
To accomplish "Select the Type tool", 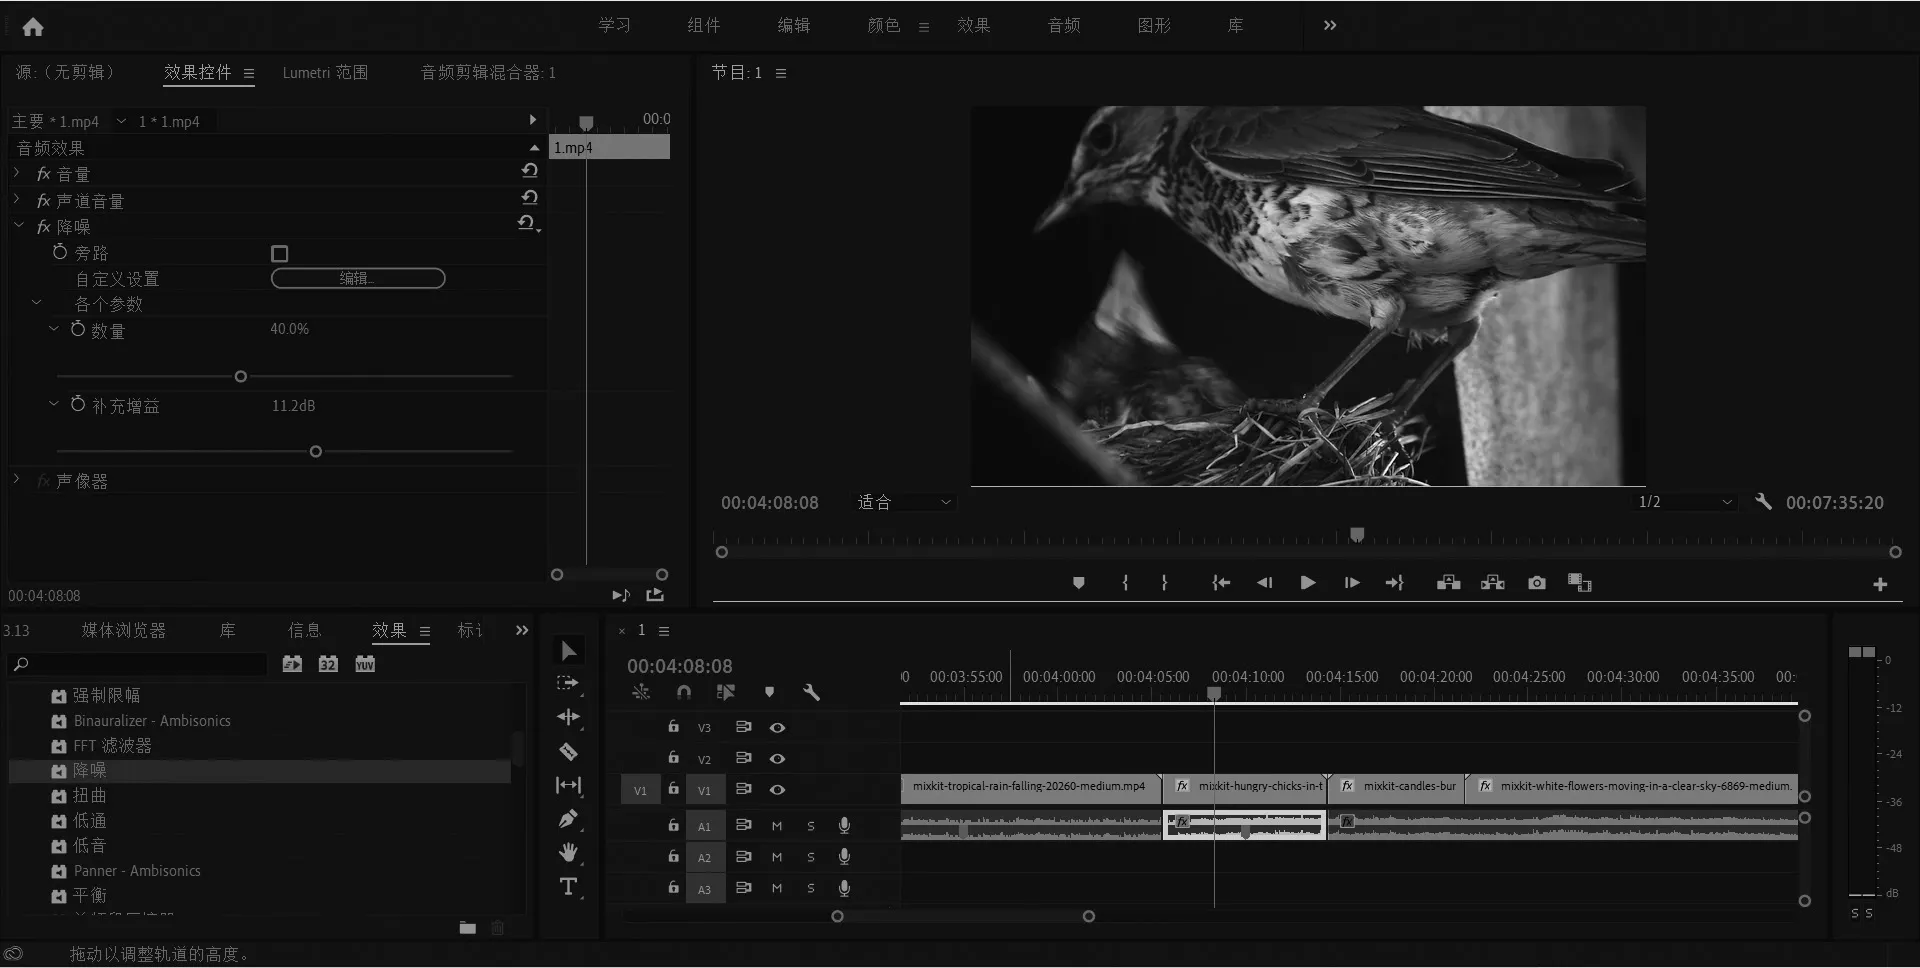I will pyautogui.click(x=568, y=887).
